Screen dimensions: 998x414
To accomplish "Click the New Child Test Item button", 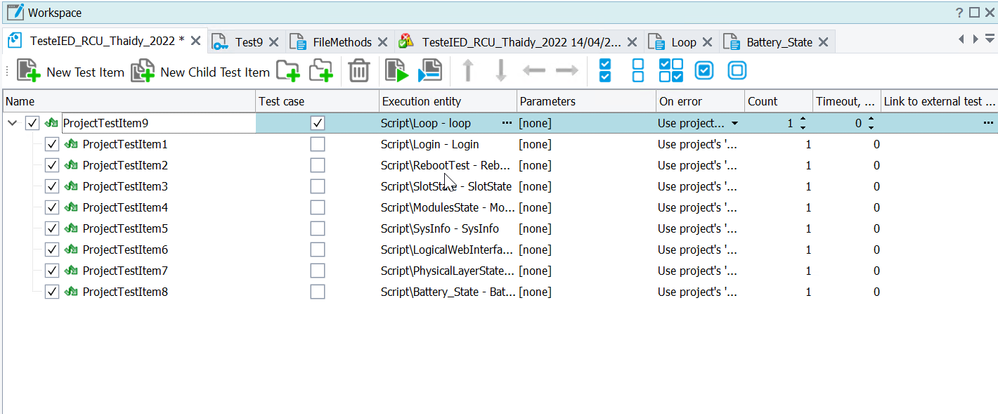I will point(201,72).
